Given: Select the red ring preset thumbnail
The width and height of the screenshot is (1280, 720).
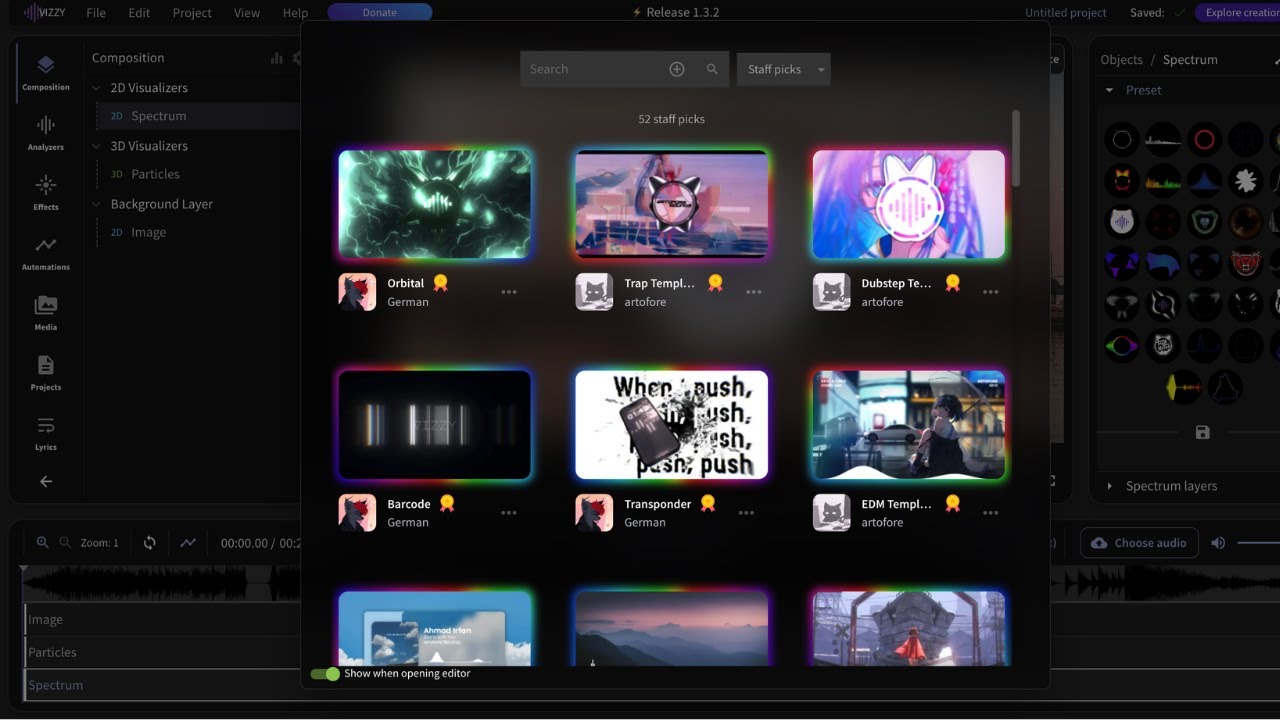Looking at the screenshot, I should coord(1204,139).
